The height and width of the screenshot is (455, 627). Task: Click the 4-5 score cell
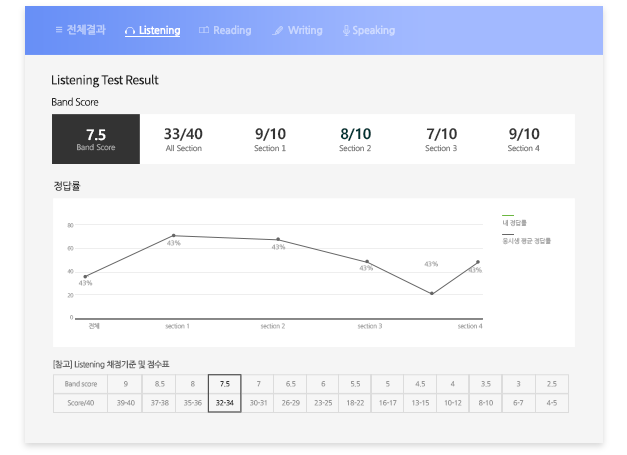tap(552, 403)
